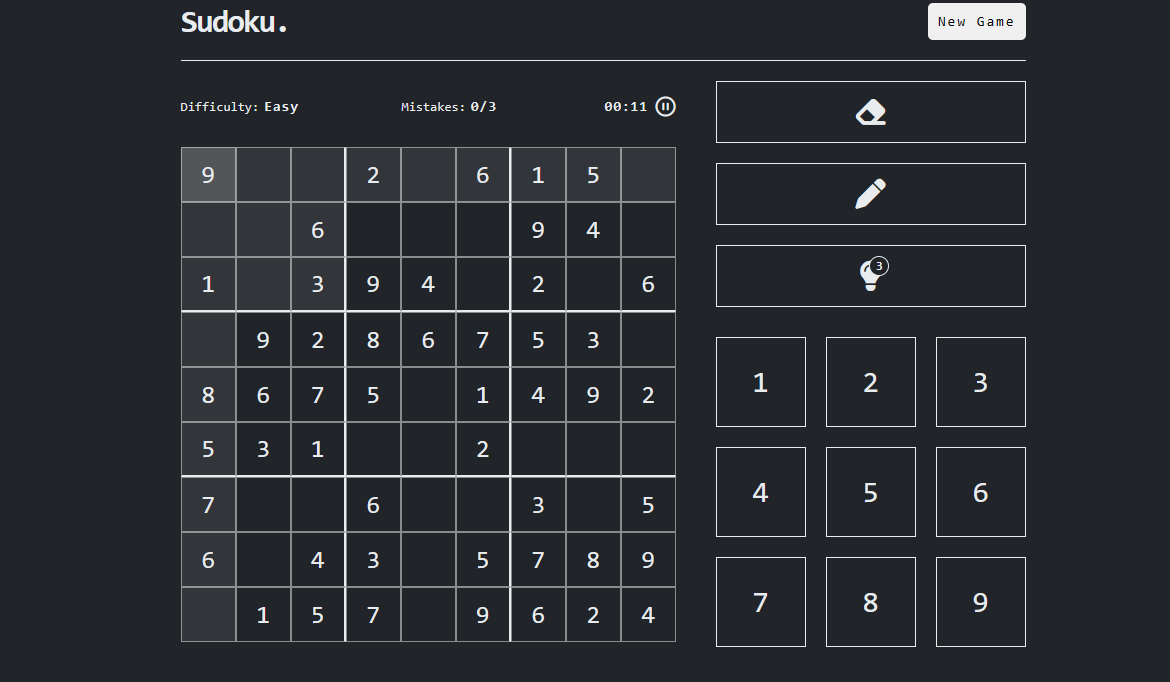
Task: Pick number 3 from the number pad
Action: (x=980, y=381)
